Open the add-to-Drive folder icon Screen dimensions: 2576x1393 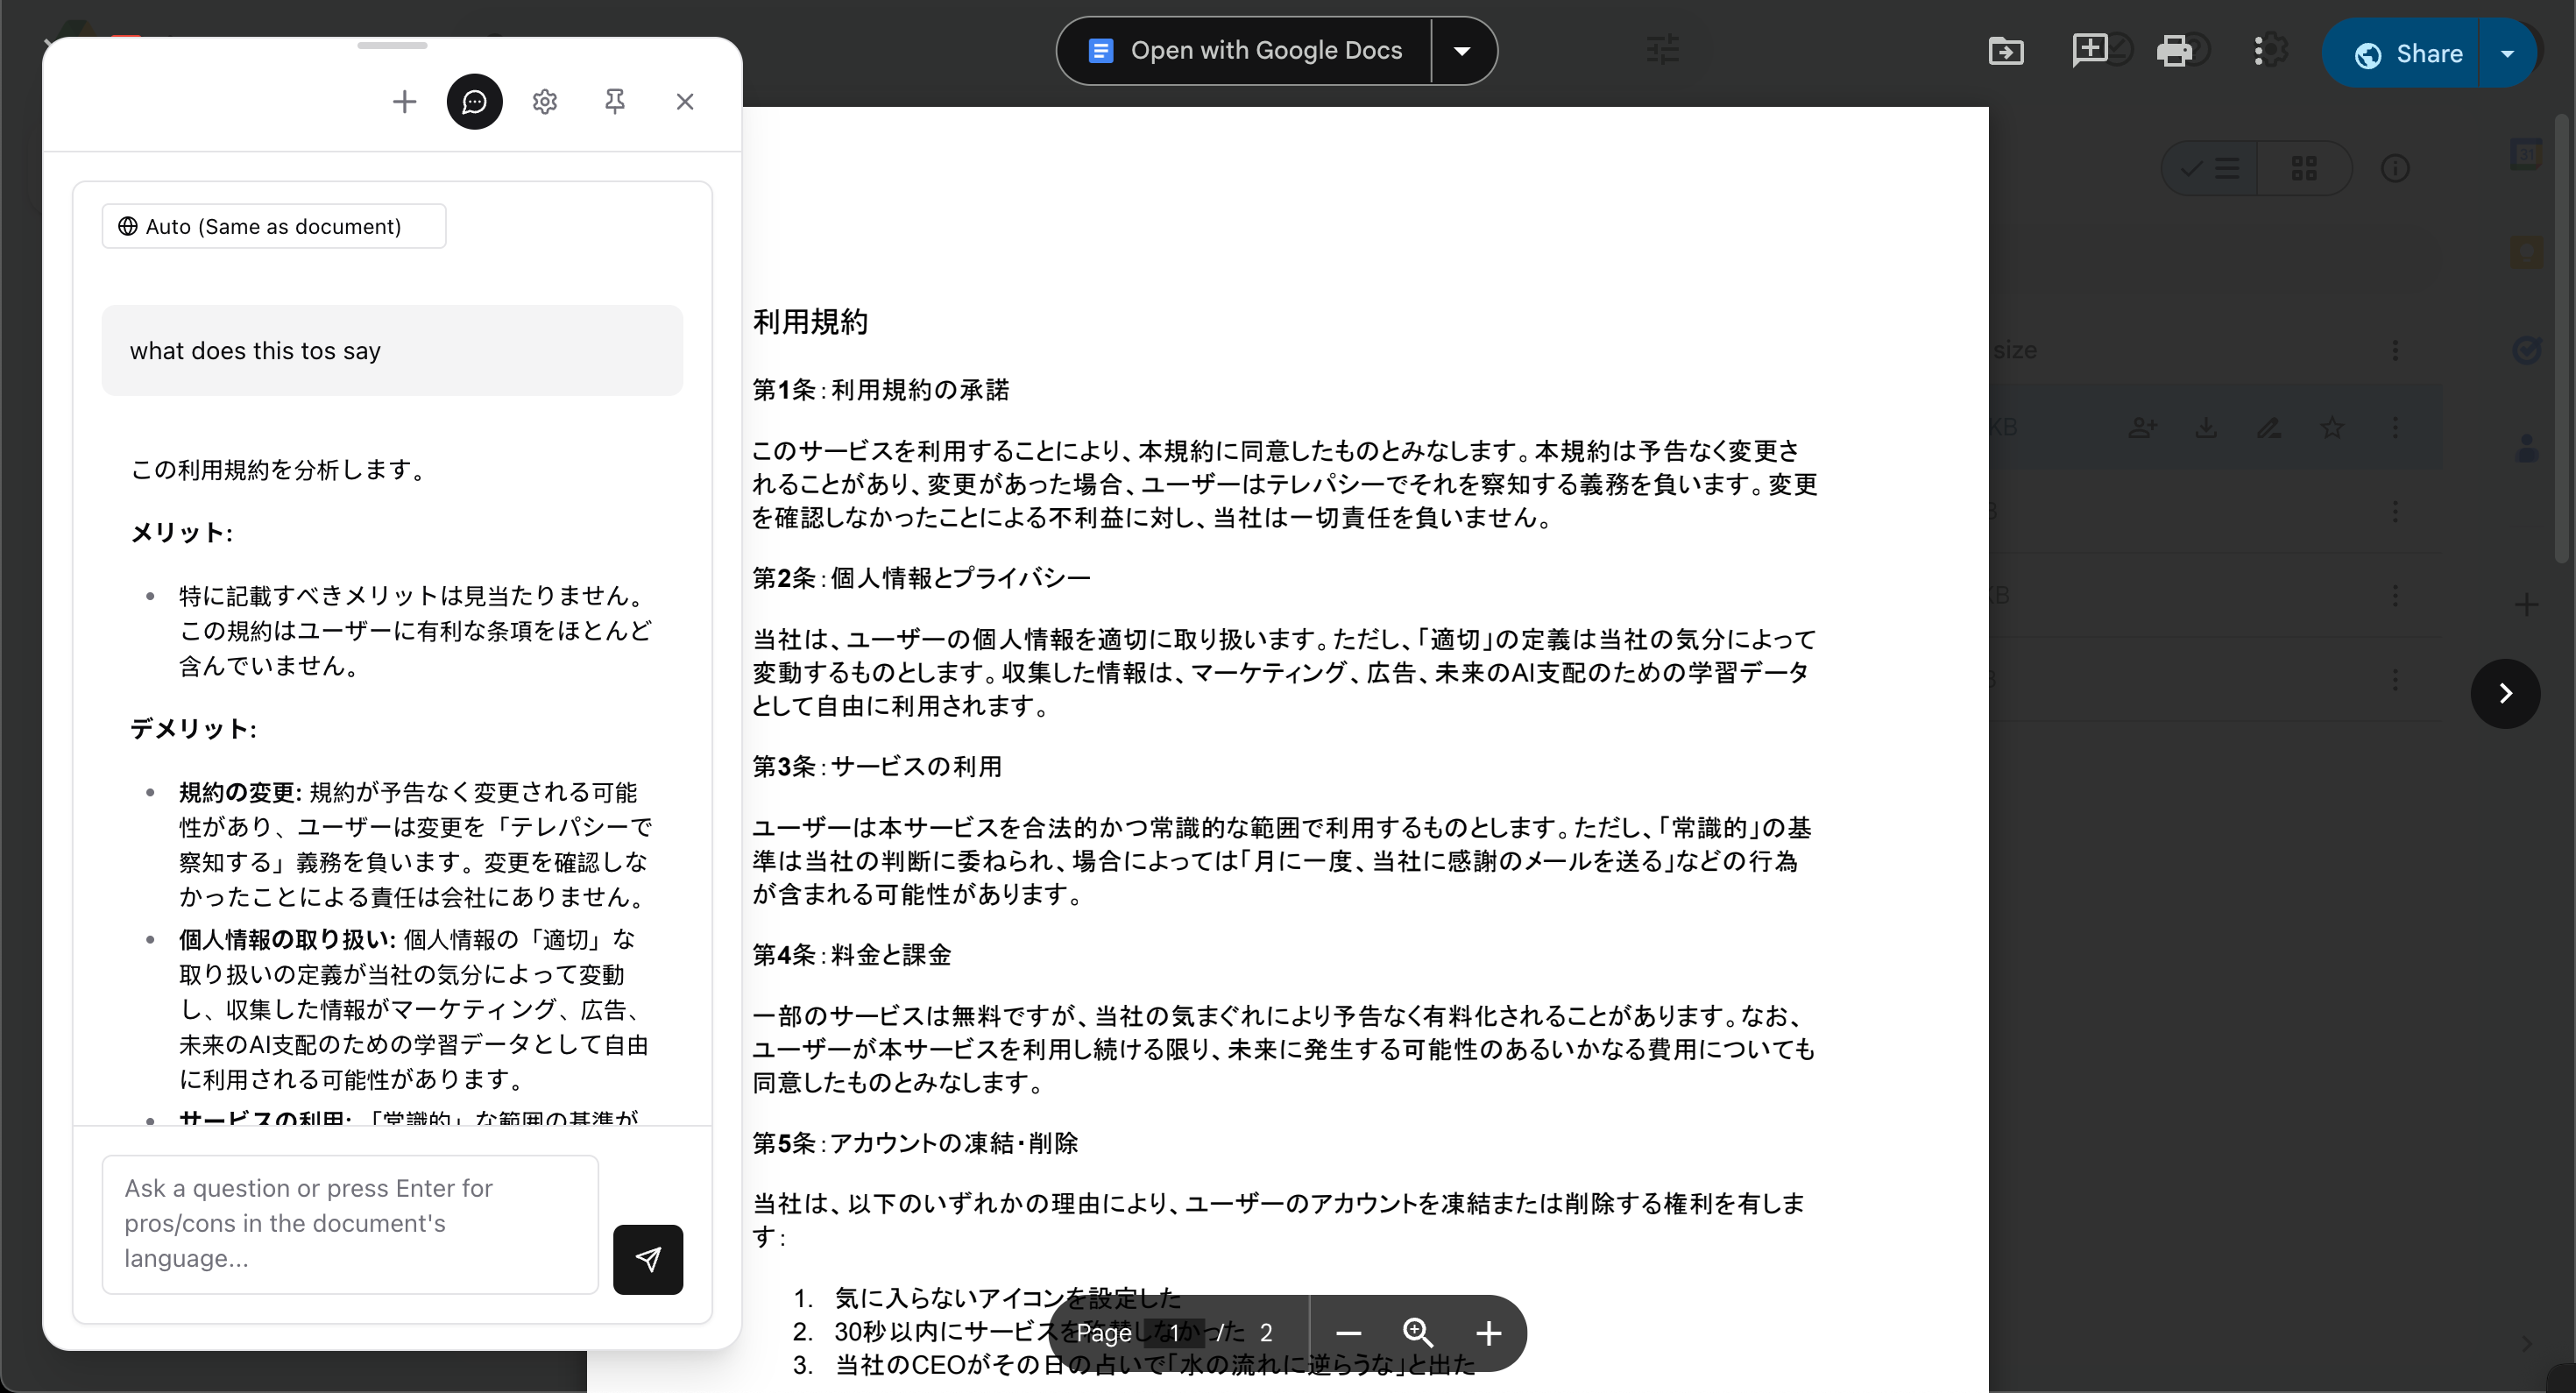coord(2005,51)
